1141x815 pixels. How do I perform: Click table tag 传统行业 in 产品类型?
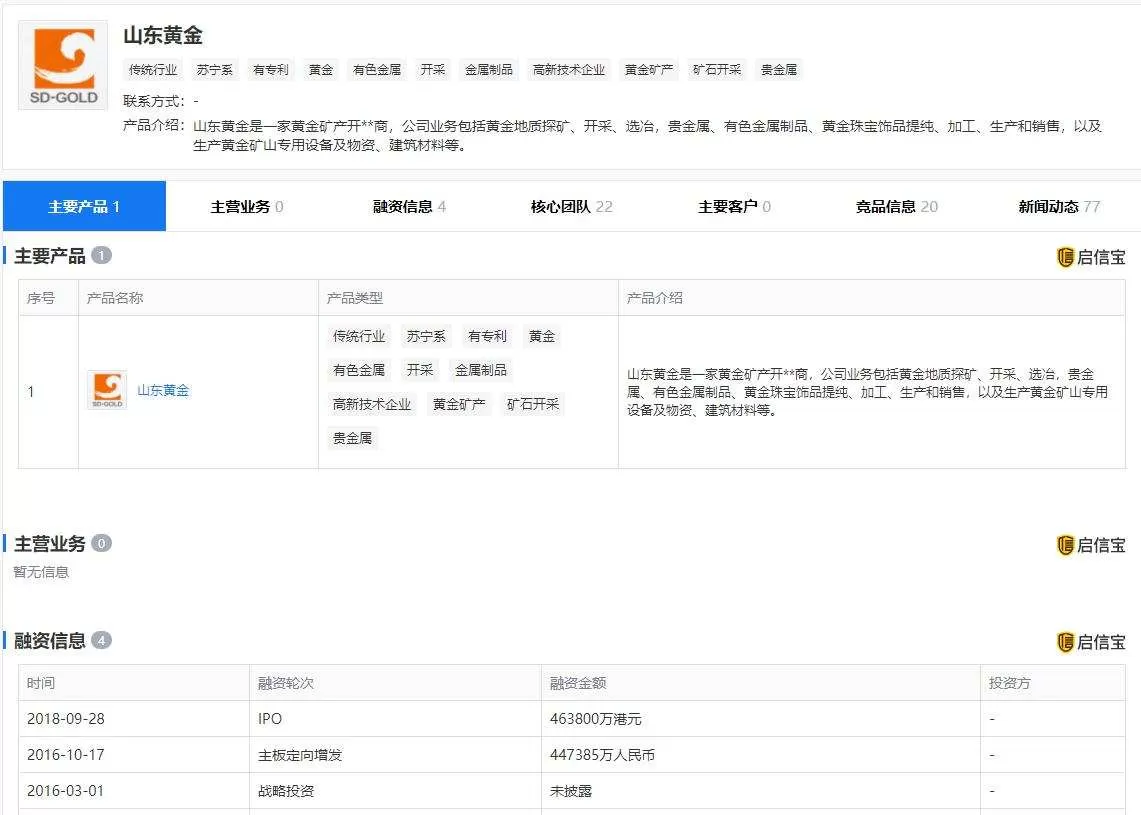pyautogui.click(x=359, y=336)
